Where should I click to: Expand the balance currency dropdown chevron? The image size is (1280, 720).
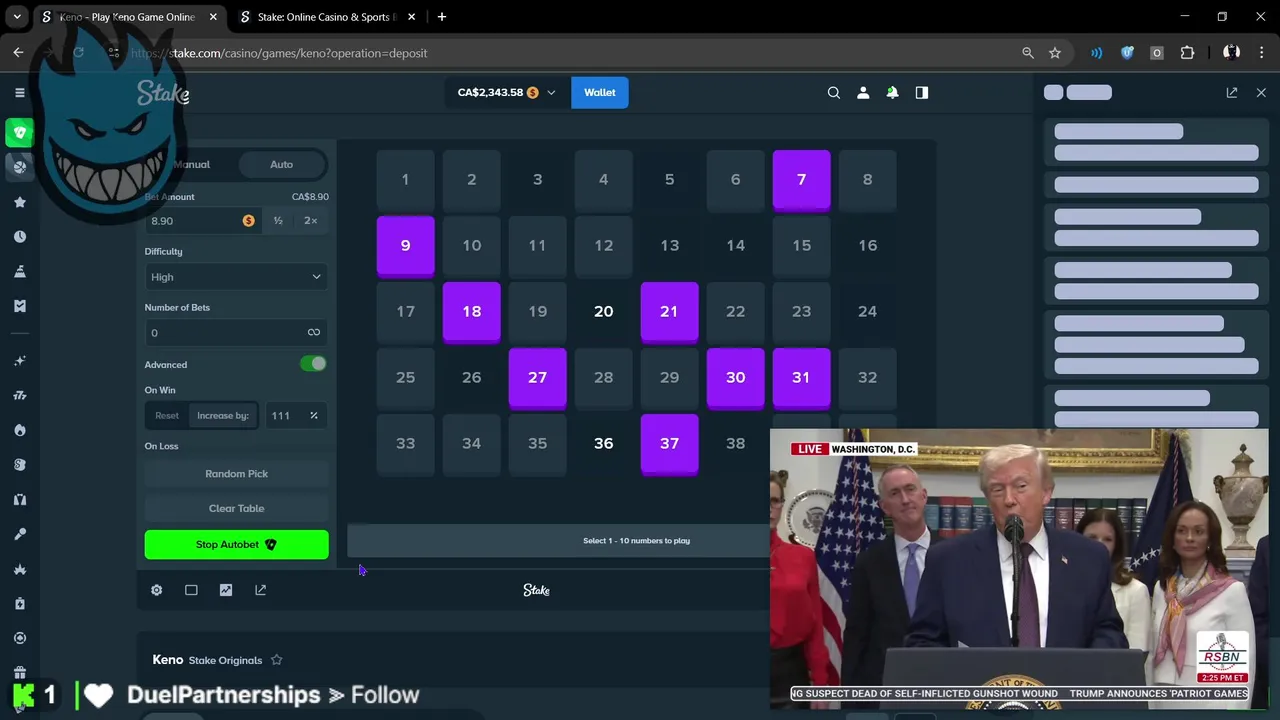tap(551, 93)
